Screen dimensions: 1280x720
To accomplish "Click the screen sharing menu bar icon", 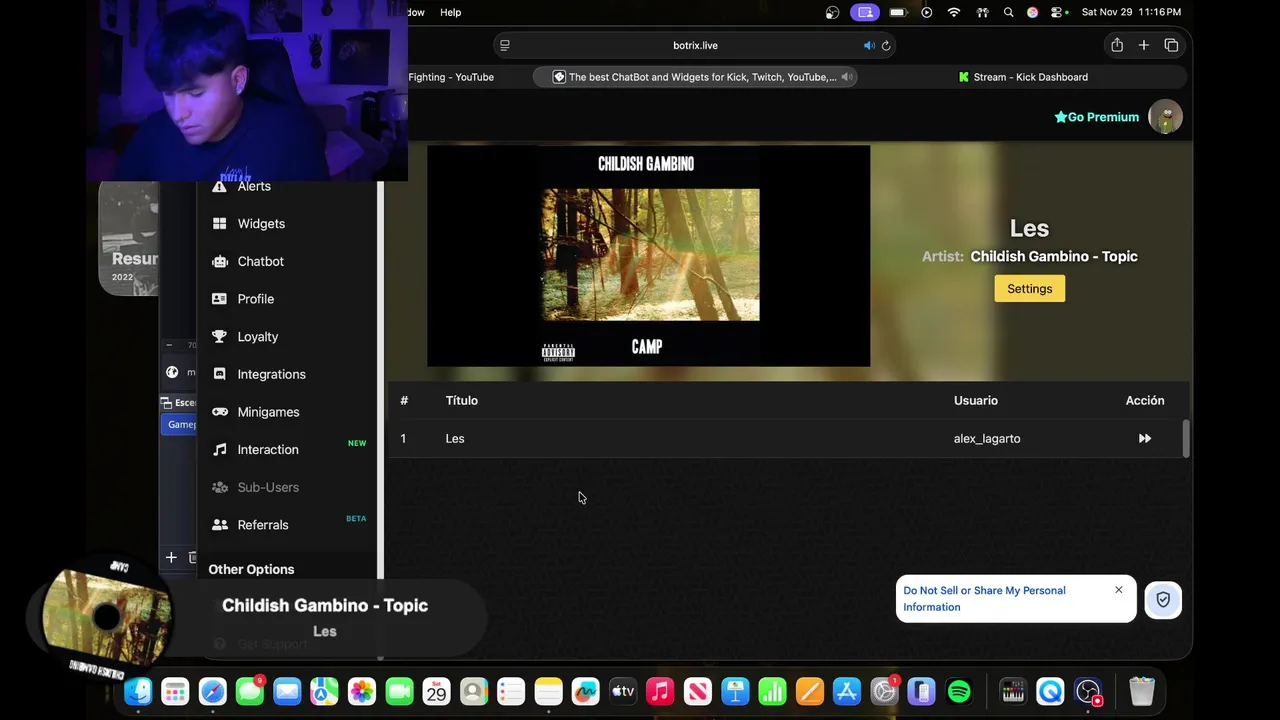I will pos(865,12).
